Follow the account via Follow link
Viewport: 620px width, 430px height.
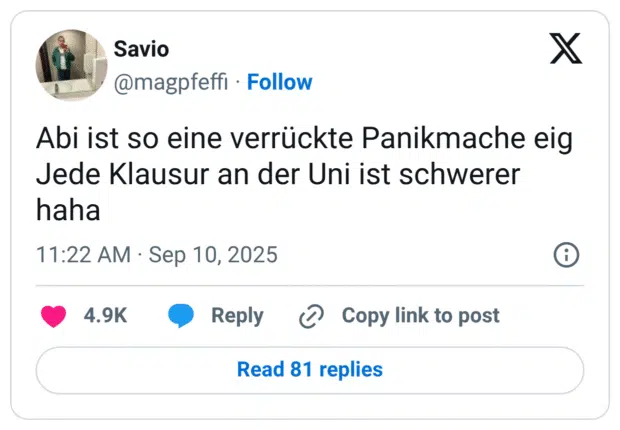(x=279, y=82)
